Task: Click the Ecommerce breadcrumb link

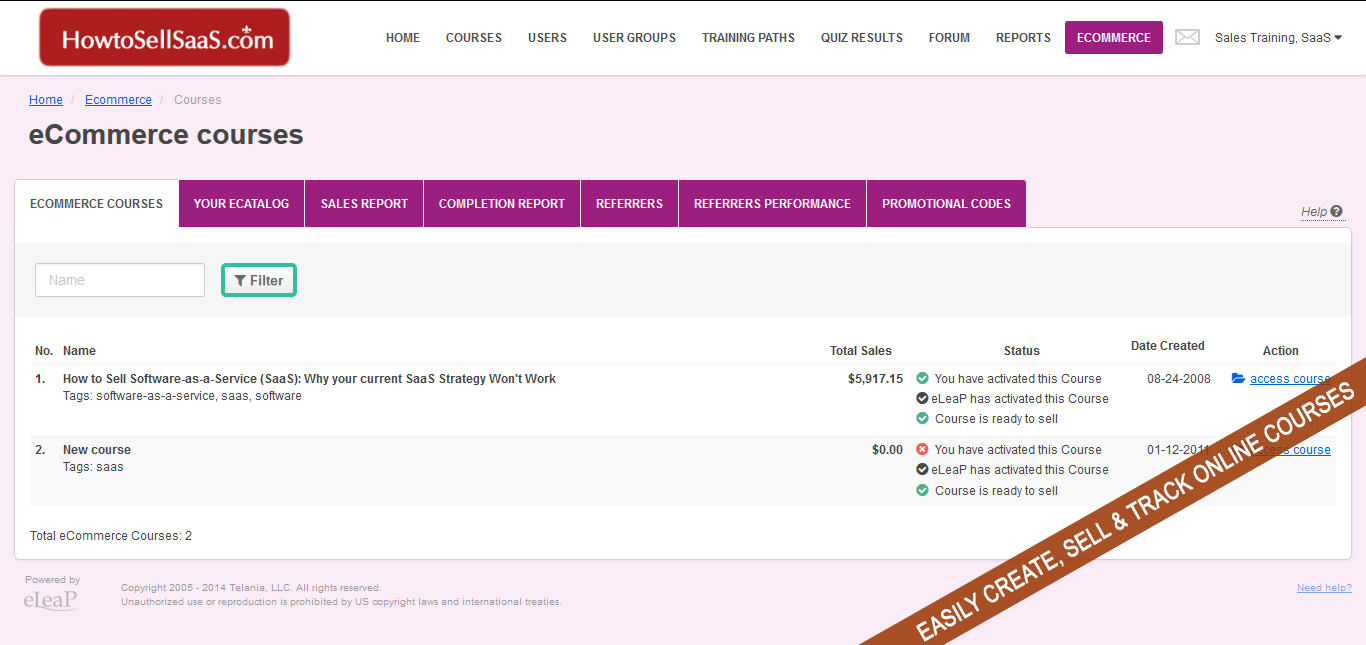Action: [x=118, y=100]
